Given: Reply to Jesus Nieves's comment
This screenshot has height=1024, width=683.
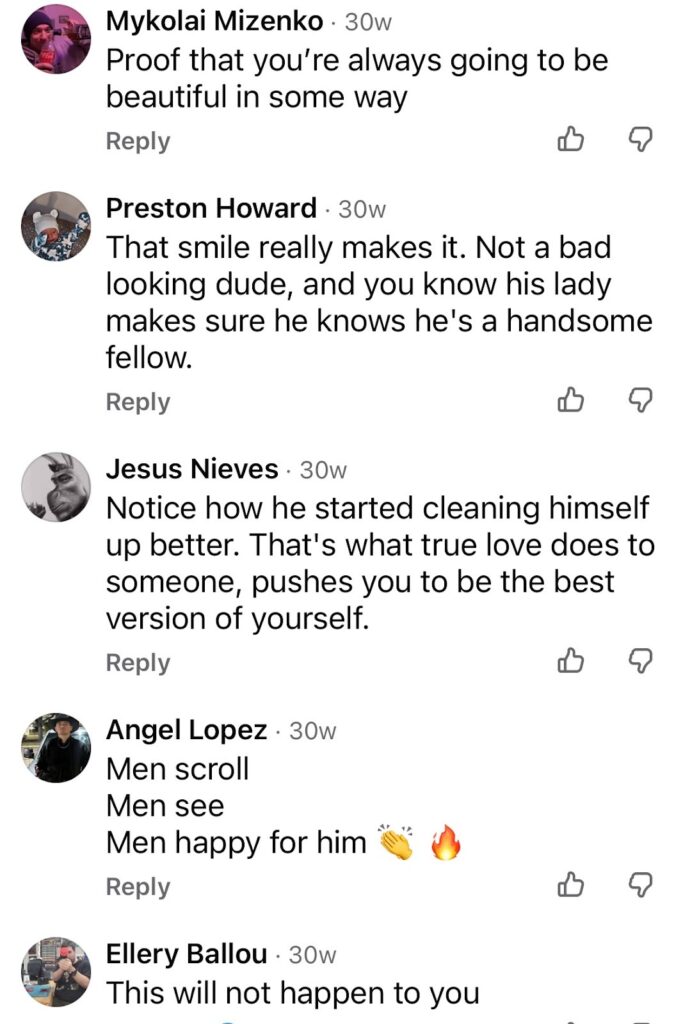Looking at the screenshot, I should (138, 662).
